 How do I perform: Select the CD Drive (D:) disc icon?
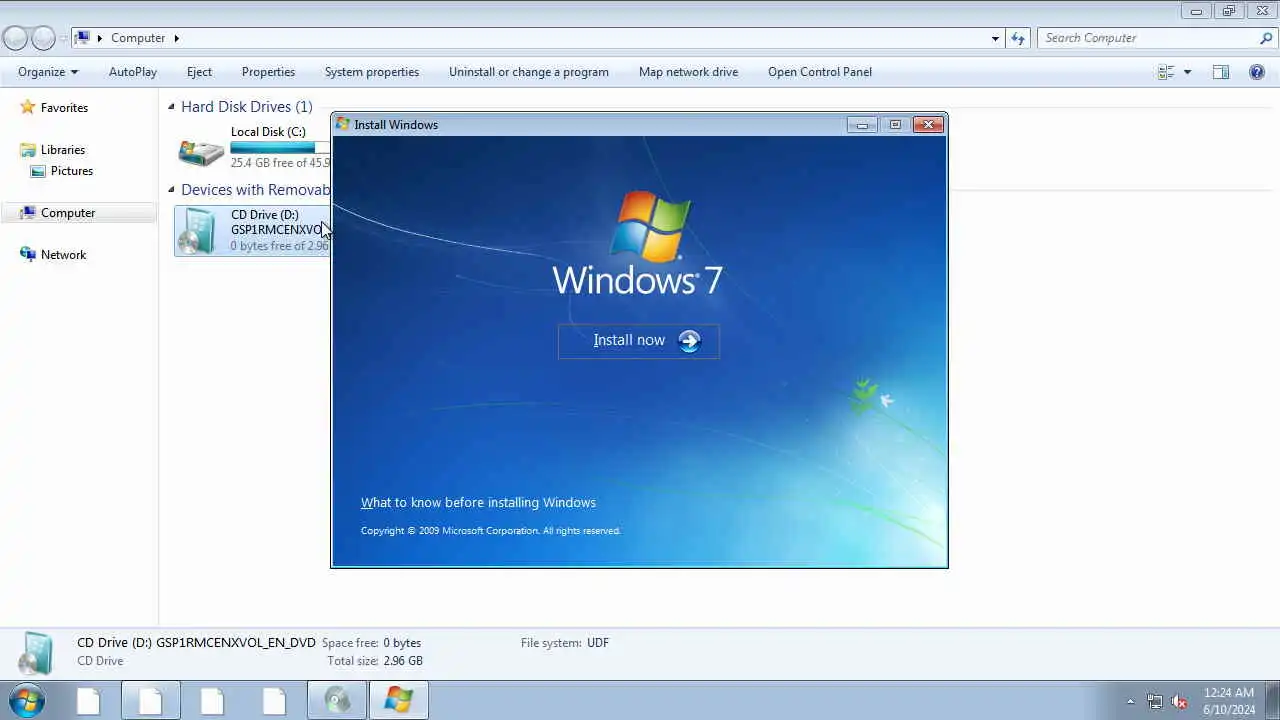198,231
